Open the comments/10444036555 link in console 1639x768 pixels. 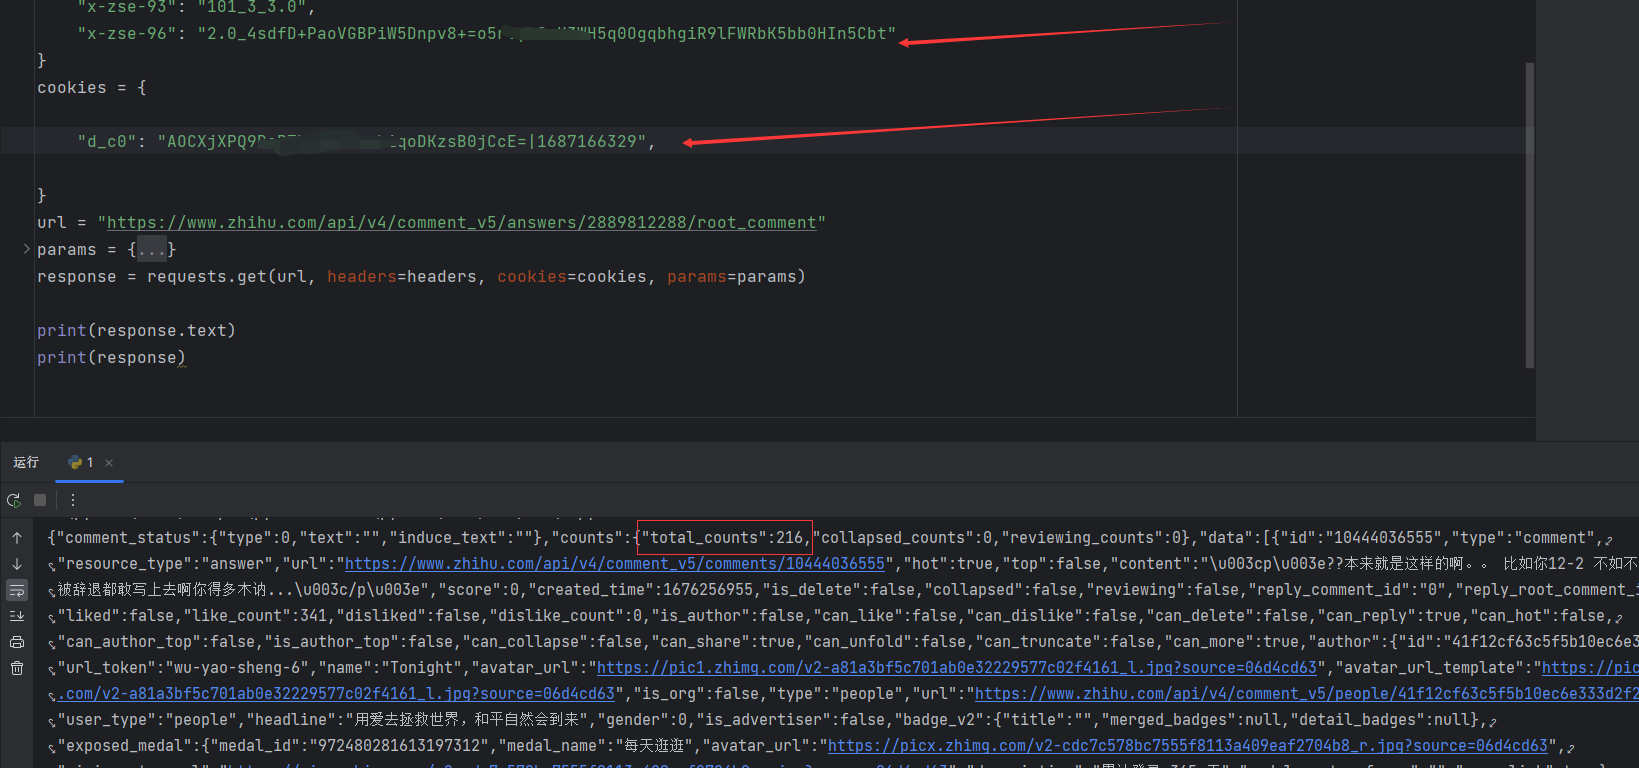tap(615, 564)
